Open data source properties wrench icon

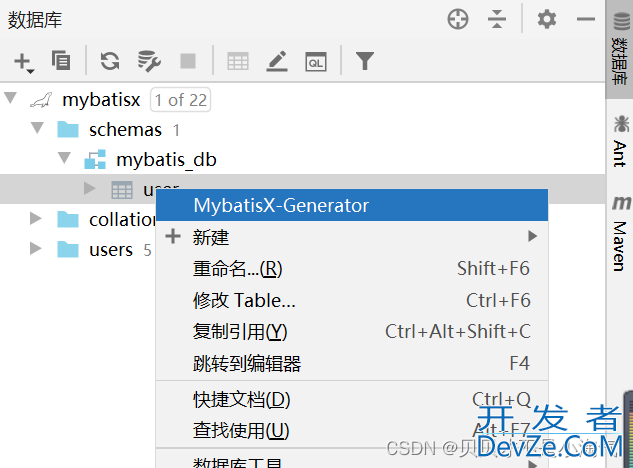pos(149,61)
